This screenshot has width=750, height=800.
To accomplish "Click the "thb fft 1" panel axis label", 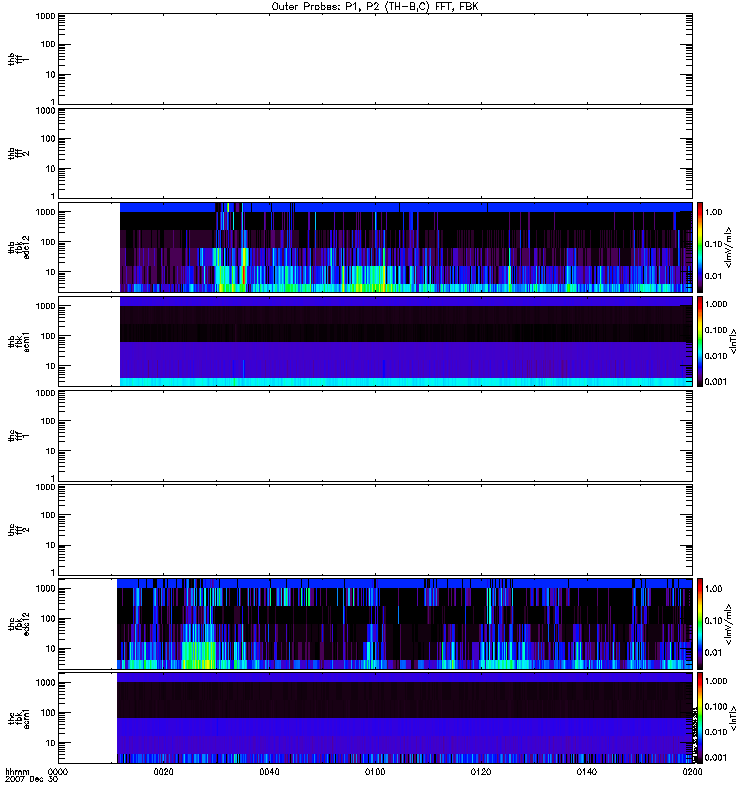I will [18, 59].
